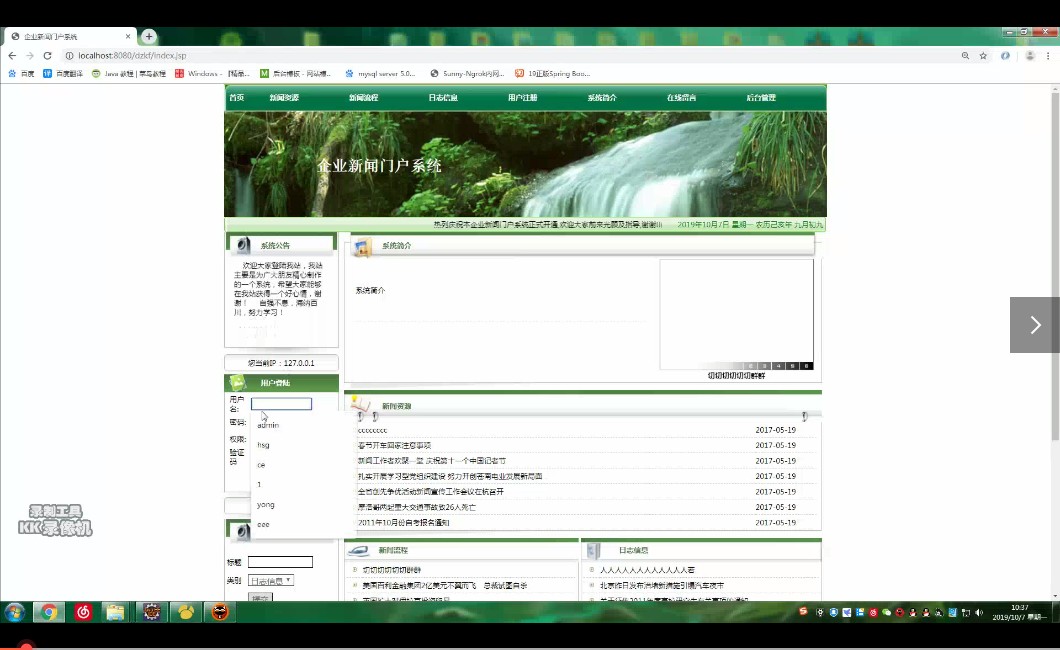The height and width of the screenshot is (650, 1060).
Task: Select slide 4 in the image carousel
Action: pyautogui.click(x=778, y=366)
